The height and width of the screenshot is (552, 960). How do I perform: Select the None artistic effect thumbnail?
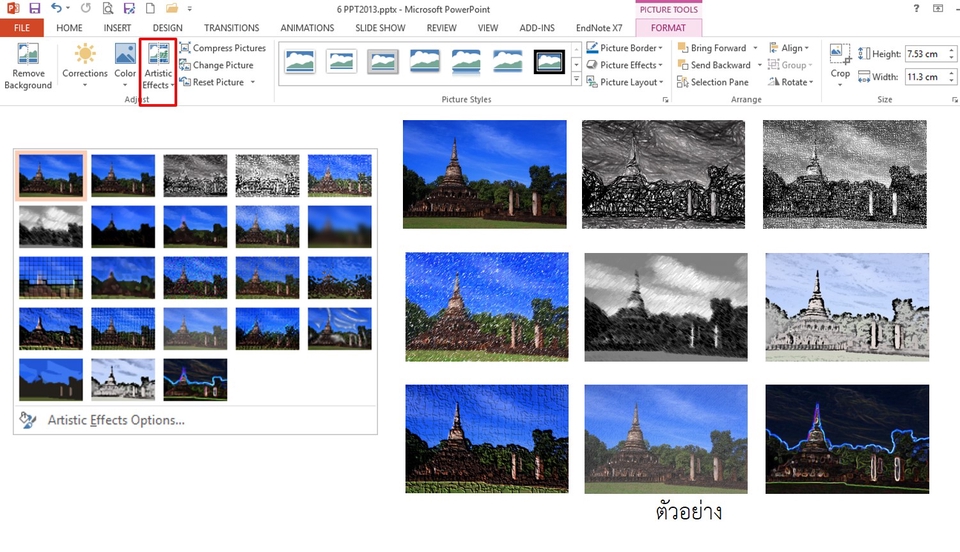[x=51, y=176]
